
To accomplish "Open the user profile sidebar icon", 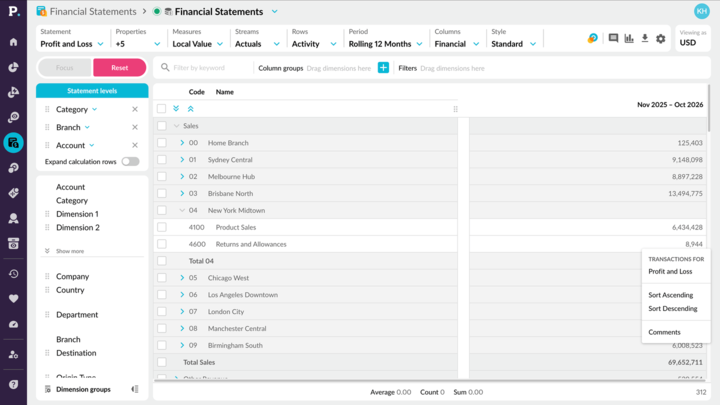I will (x=13, y=218).
